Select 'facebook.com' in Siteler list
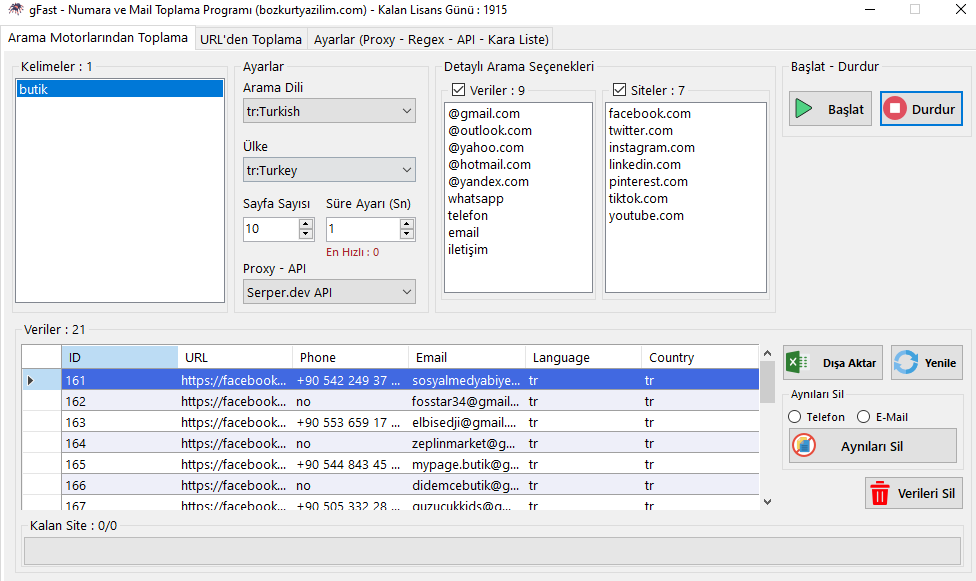This screenshot has height=581, width=976. (649, 113)
